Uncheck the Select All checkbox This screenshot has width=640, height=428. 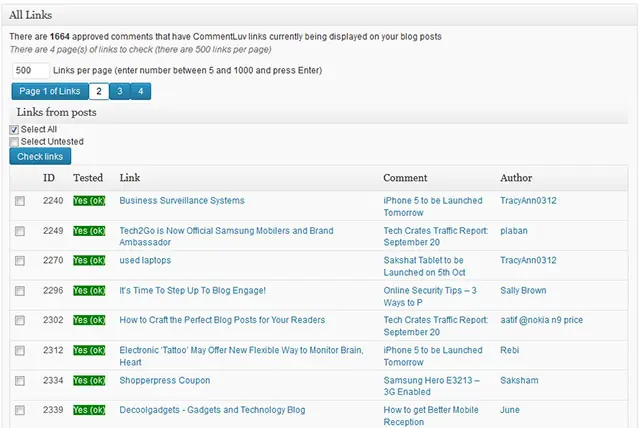pos(14,130)
